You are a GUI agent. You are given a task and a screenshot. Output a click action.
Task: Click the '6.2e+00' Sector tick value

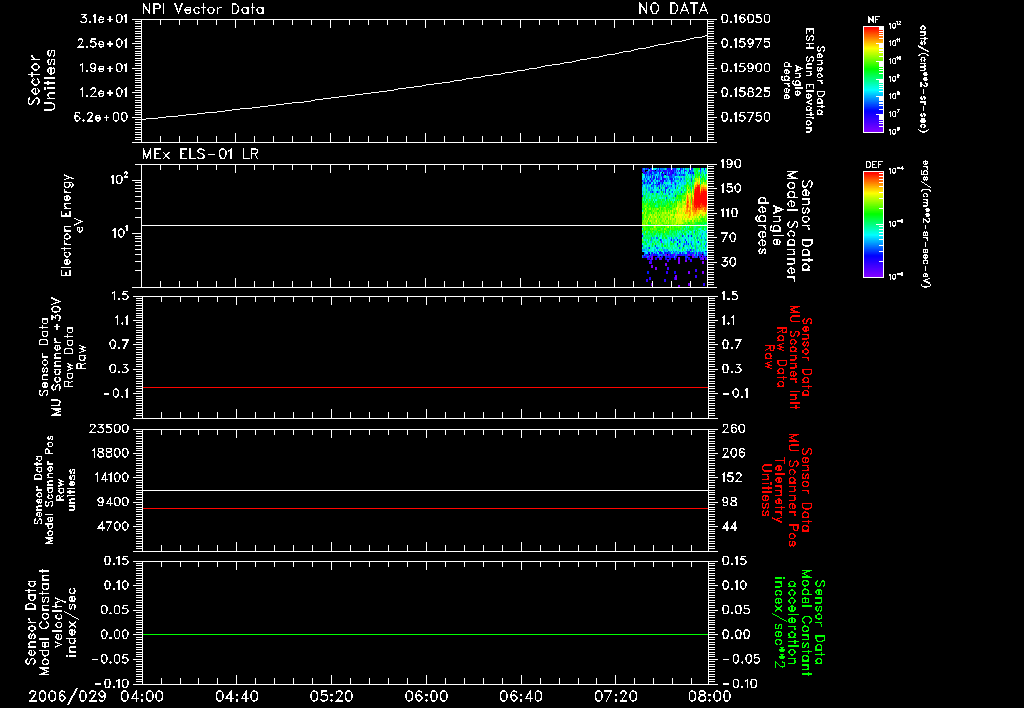pyautogui.click(x=103, y=118)
